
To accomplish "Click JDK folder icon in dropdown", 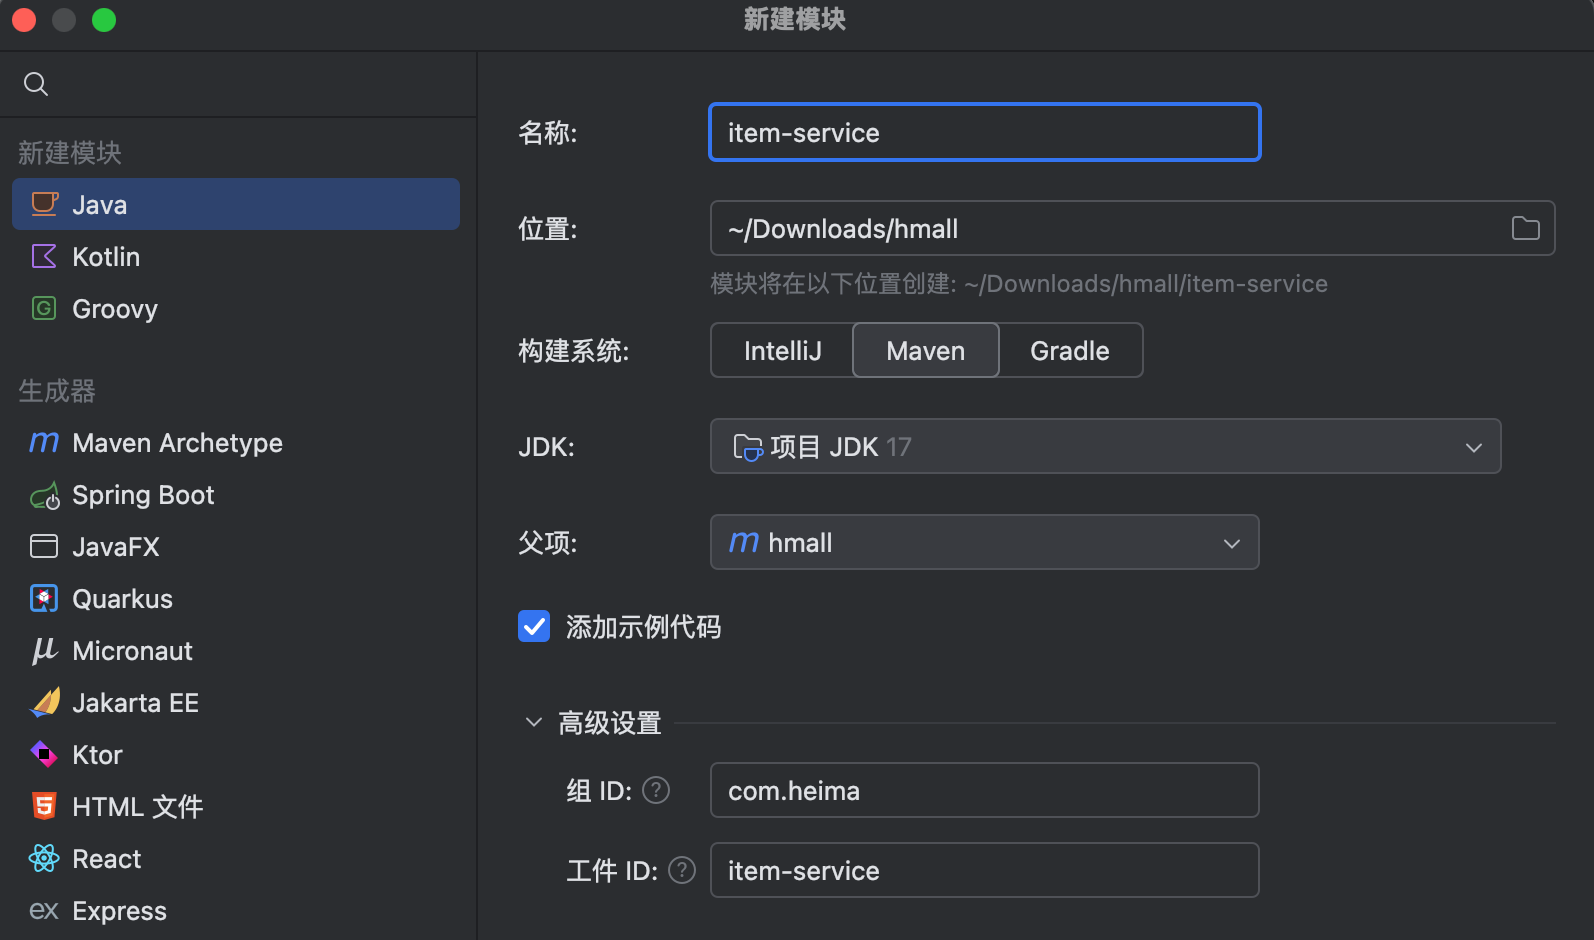I will (748, 447).
